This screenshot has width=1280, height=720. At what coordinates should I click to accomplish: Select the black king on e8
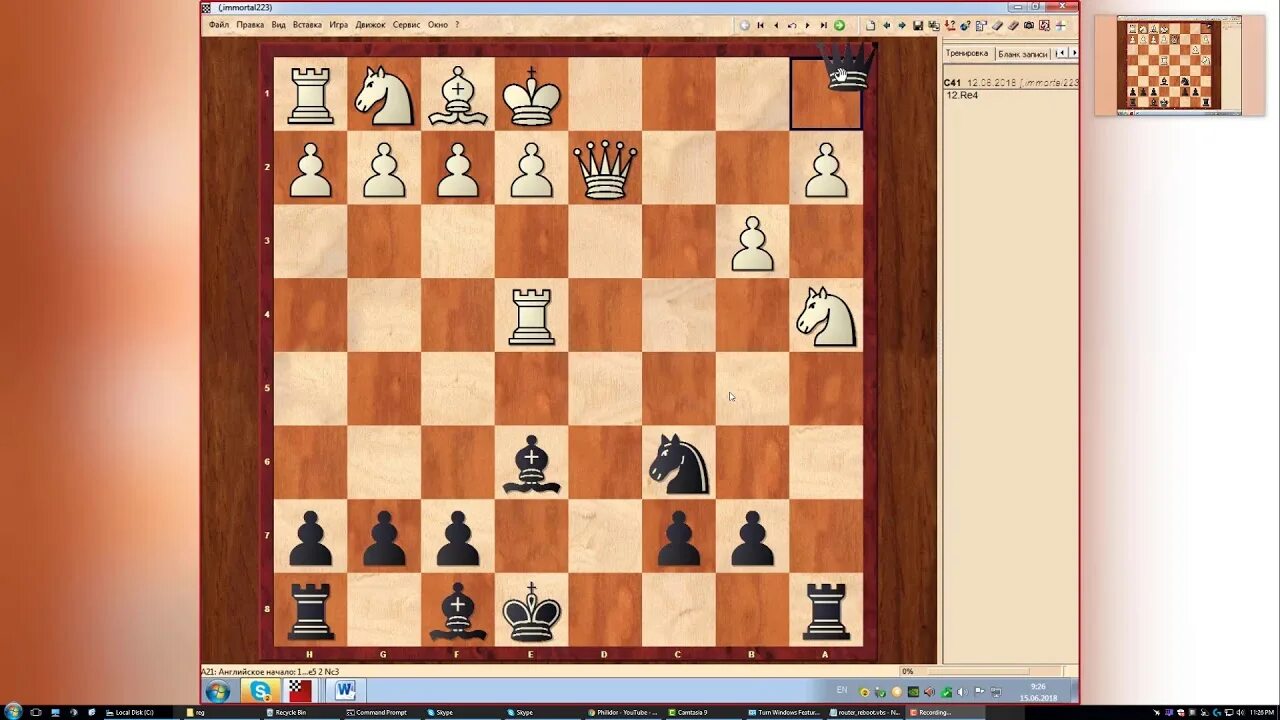tap(531, 610)
